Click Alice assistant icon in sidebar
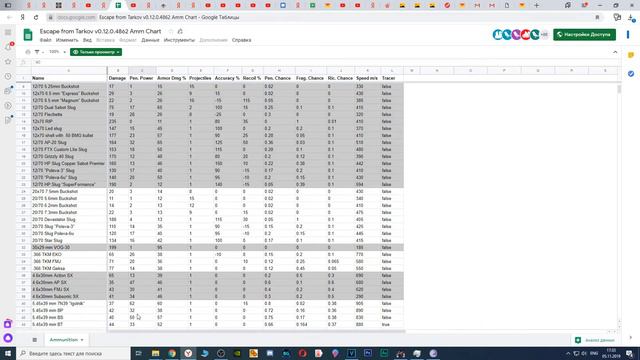 [8, 338]
